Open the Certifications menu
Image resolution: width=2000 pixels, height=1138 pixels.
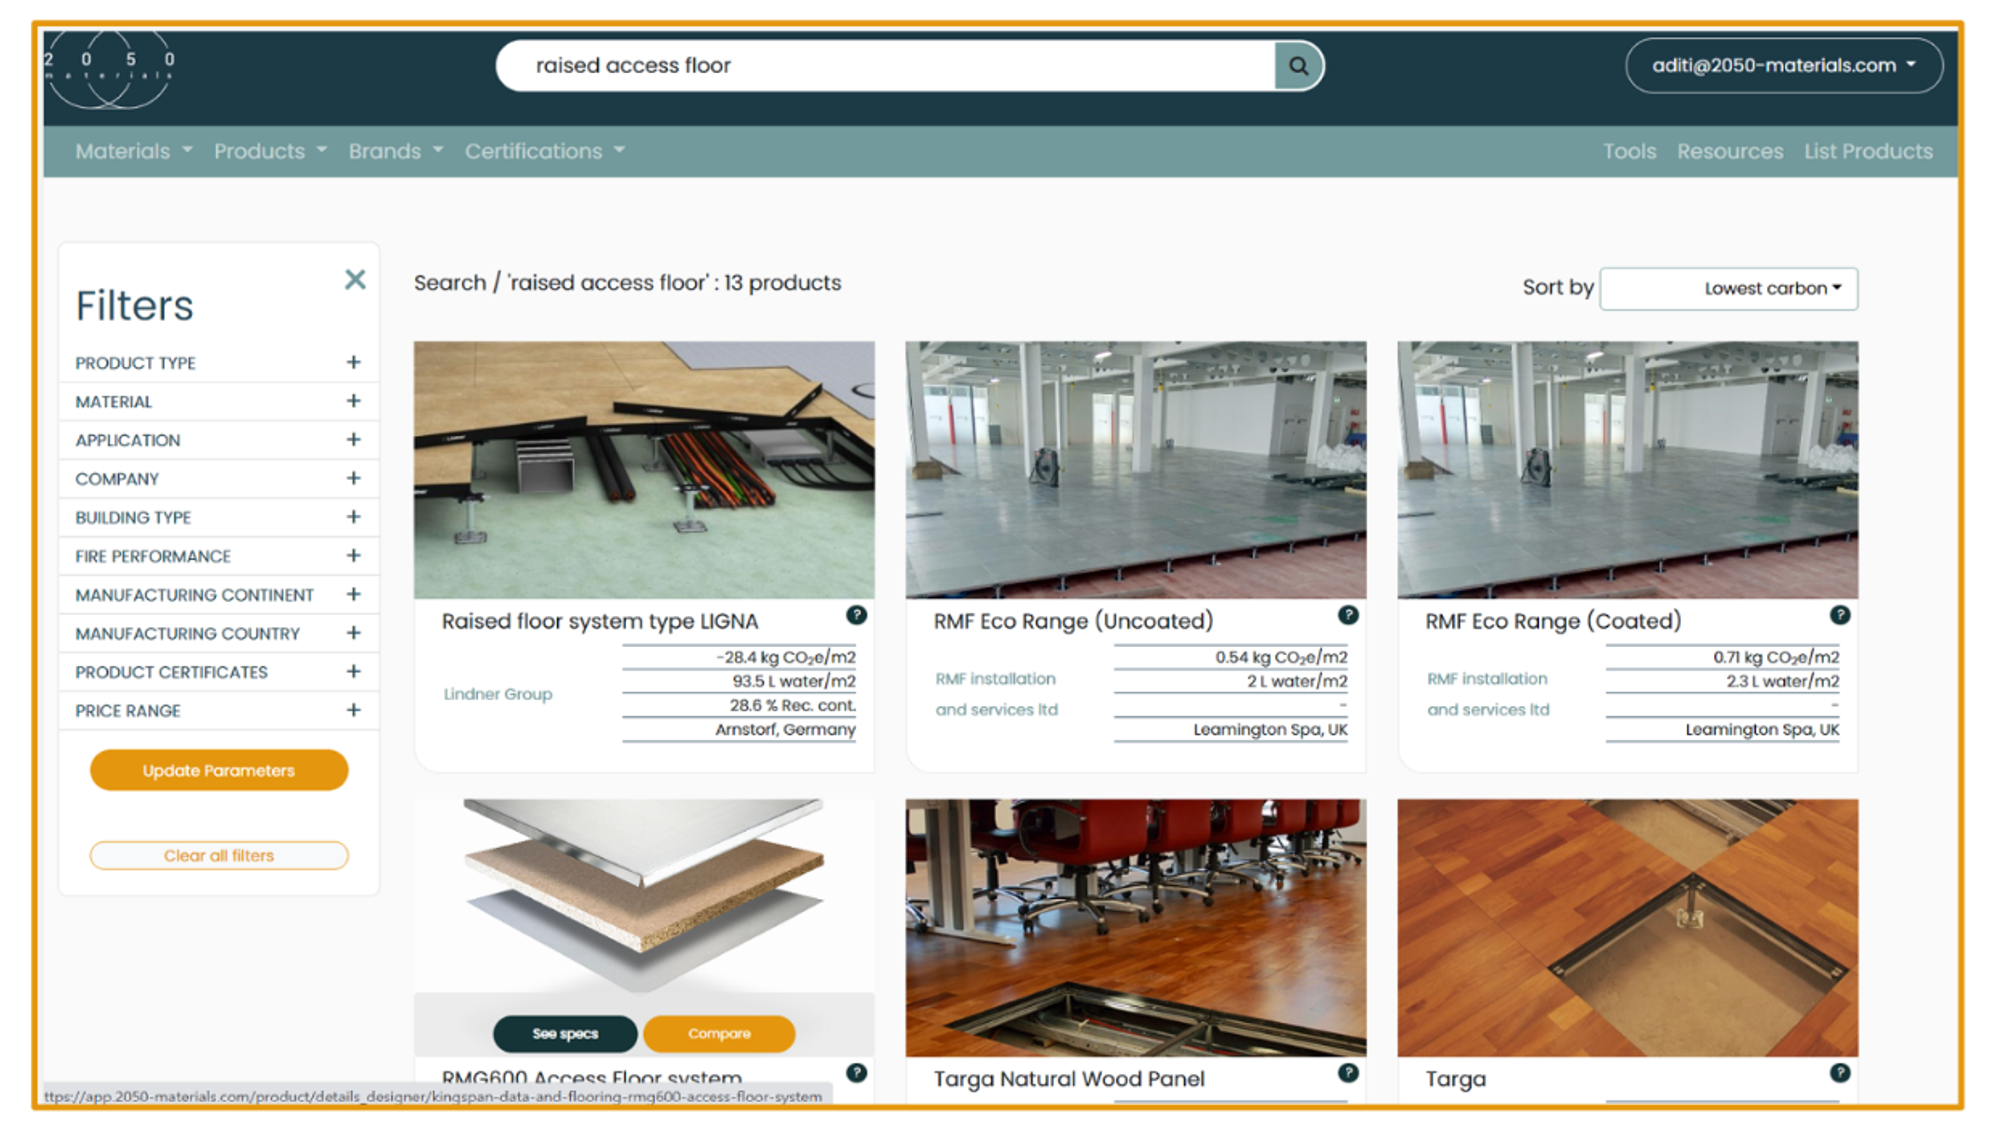click(544, 151)
